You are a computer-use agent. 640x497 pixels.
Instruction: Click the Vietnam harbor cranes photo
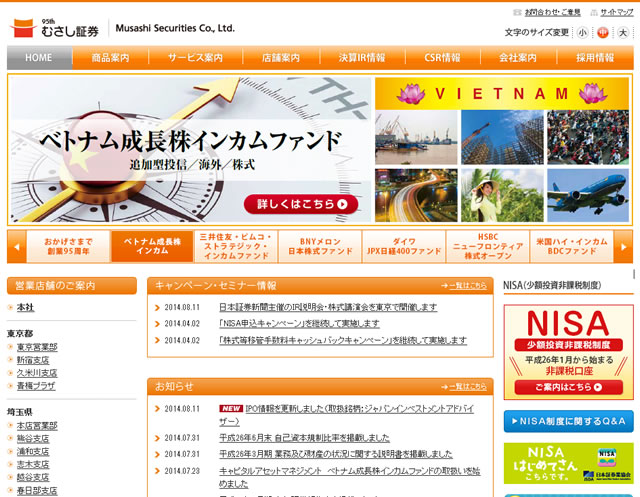416,137
